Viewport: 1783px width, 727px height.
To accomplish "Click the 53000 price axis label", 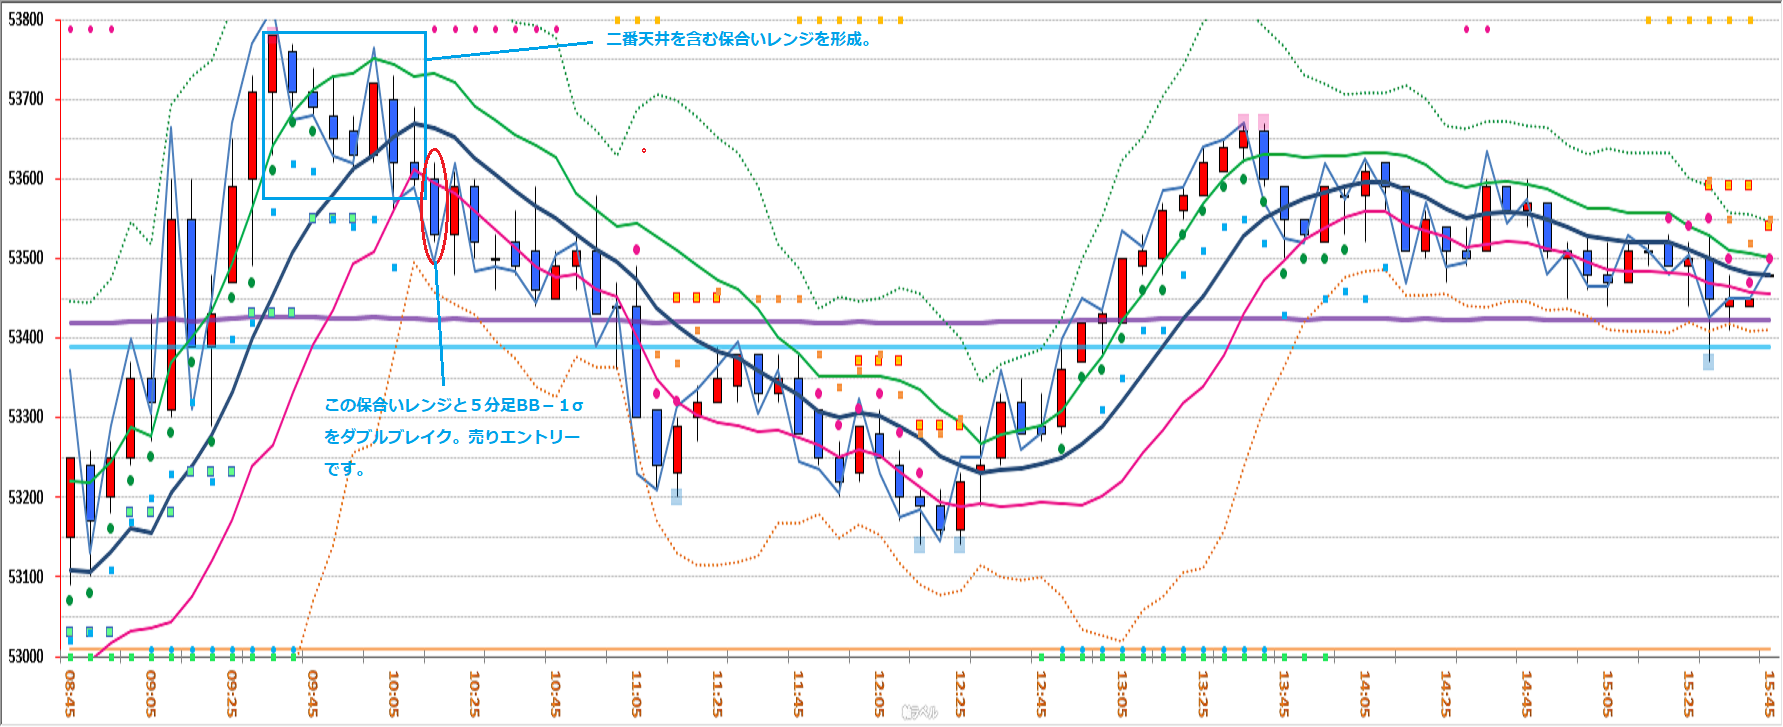I will [26, 656].
